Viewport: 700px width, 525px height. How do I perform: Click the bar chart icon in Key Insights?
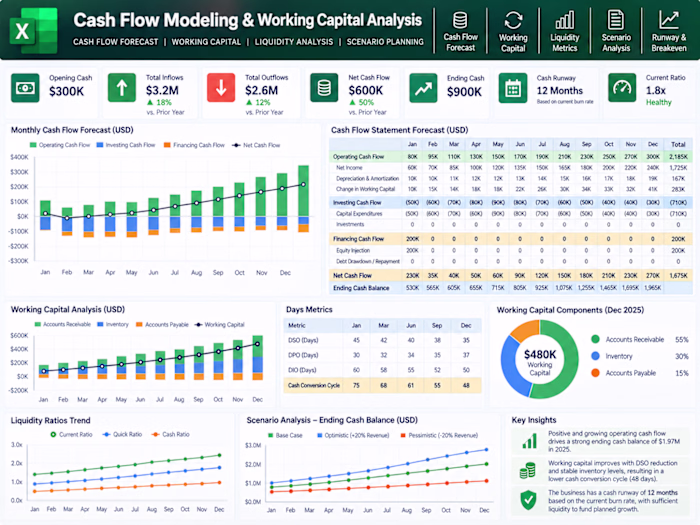point(529,441)
